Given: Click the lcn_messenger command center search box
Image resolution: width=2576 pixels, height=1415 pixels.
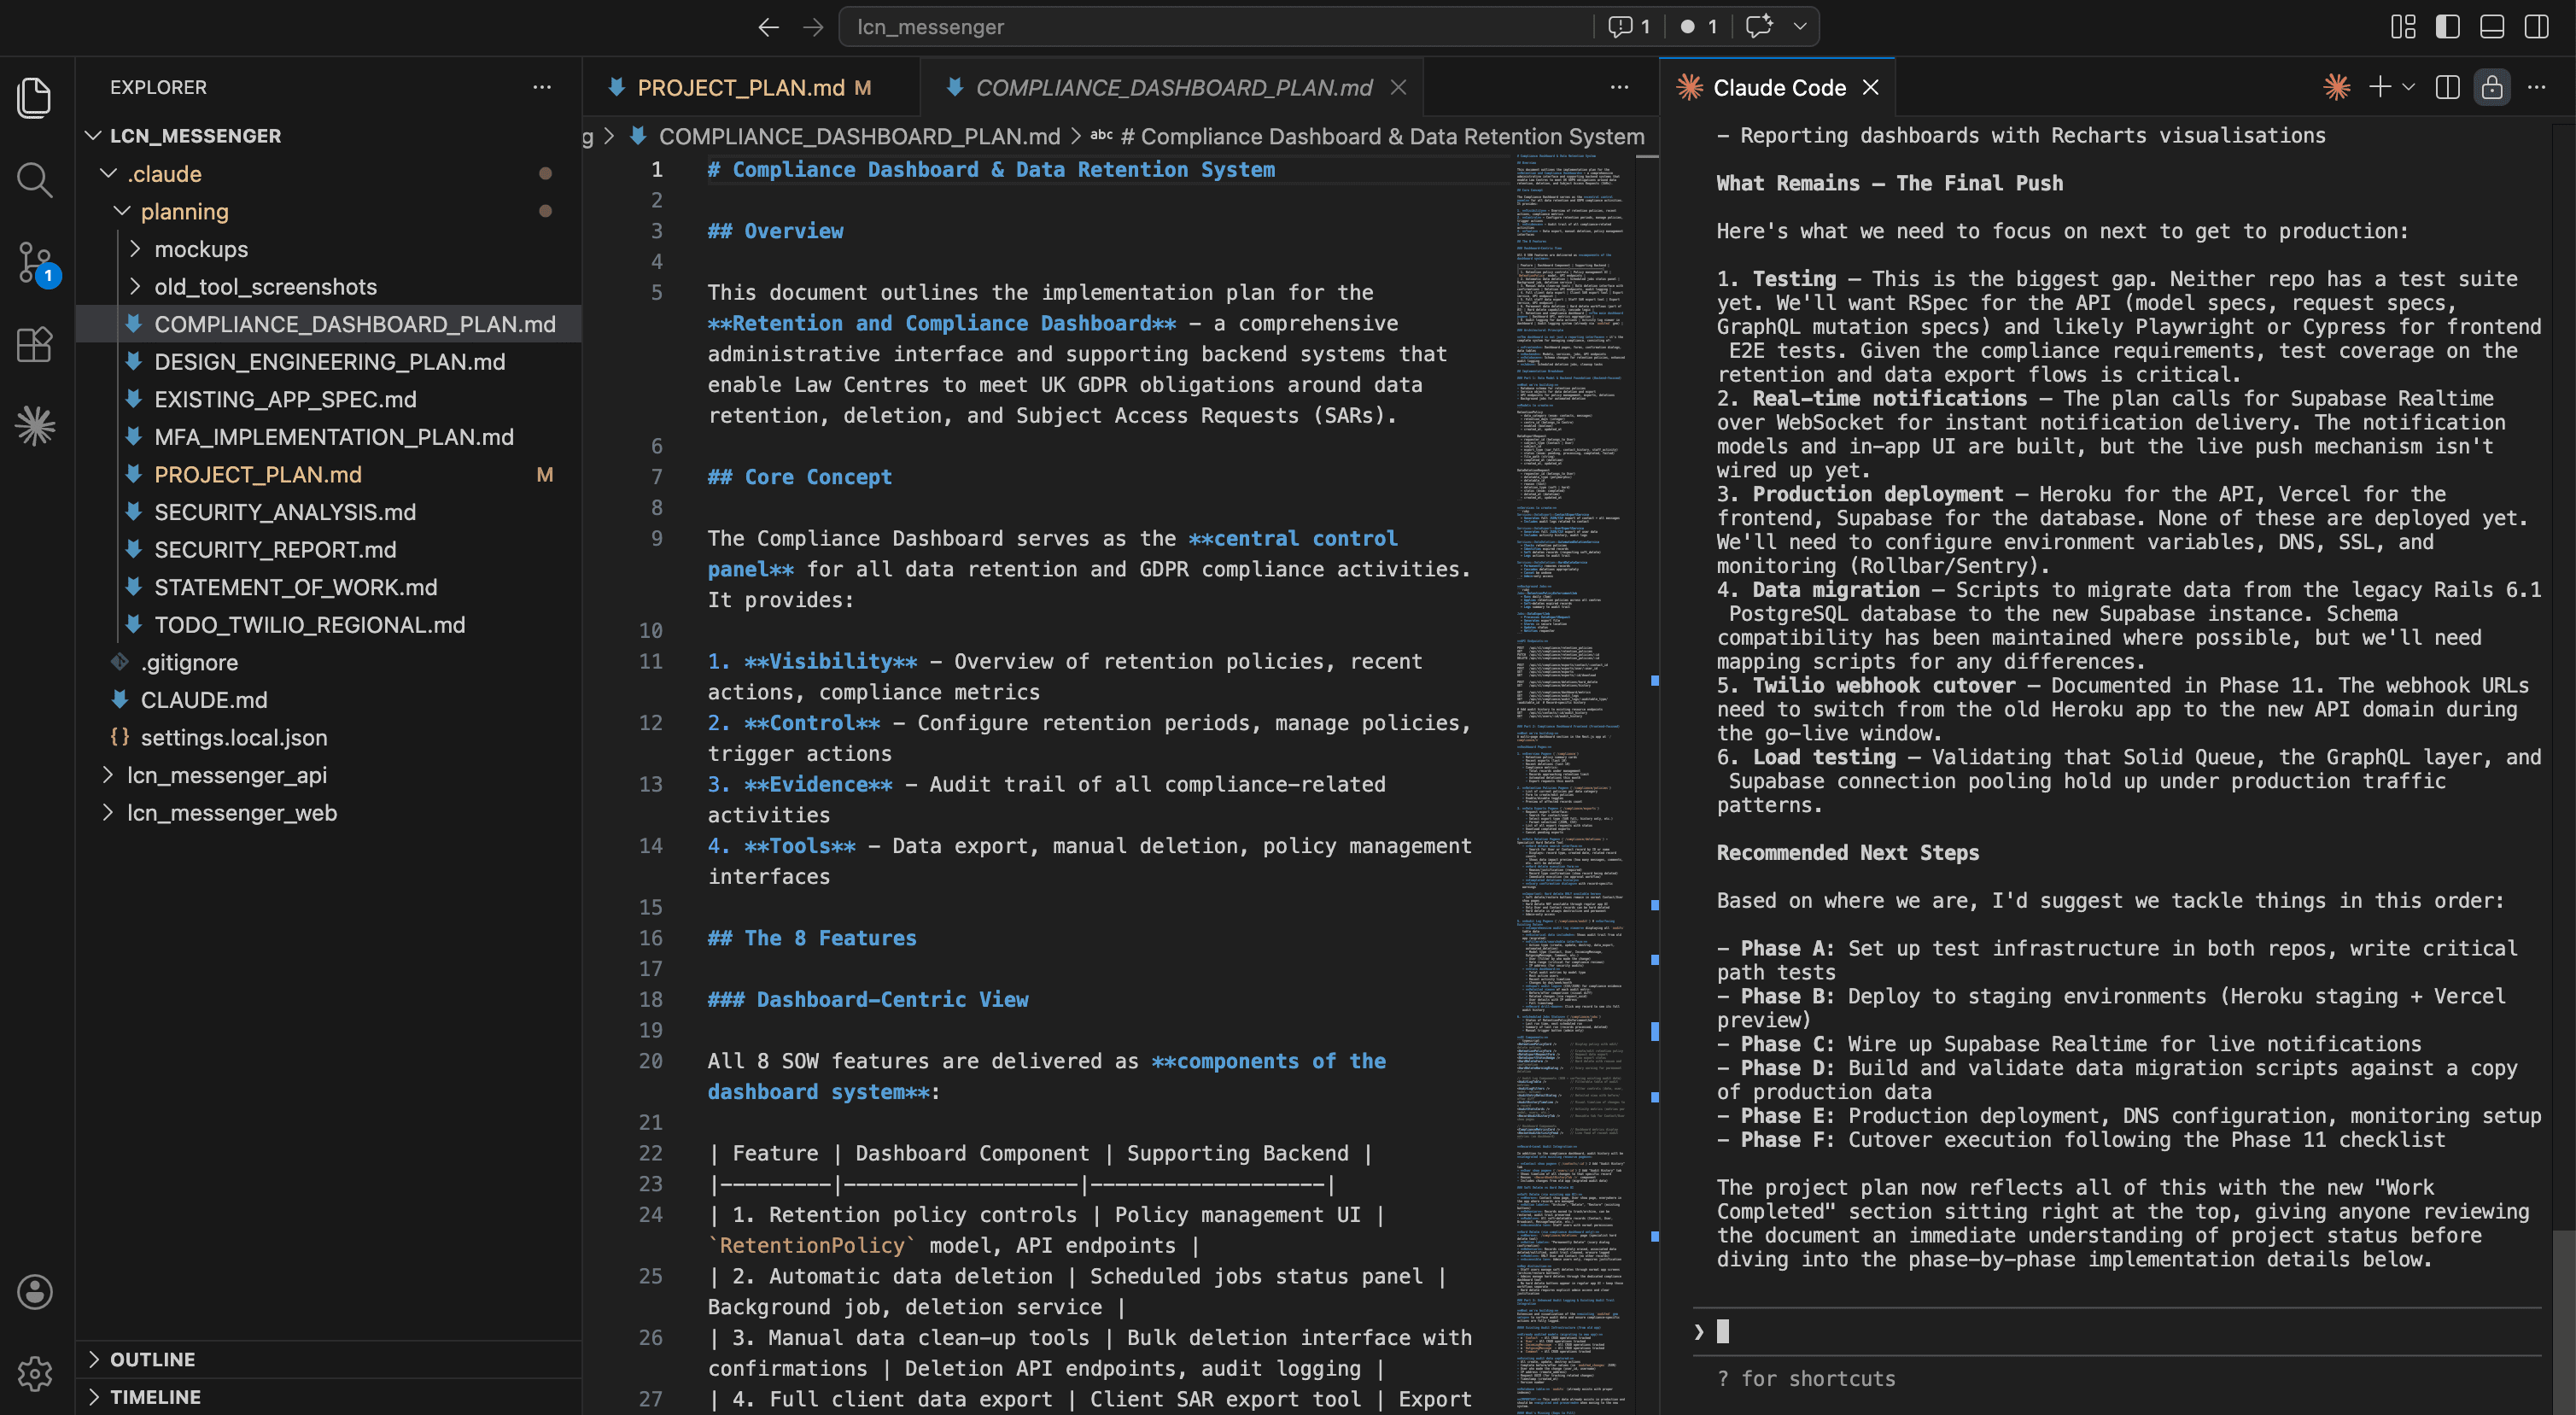Looking at the screenshot, I should (x=1215, y=27).
